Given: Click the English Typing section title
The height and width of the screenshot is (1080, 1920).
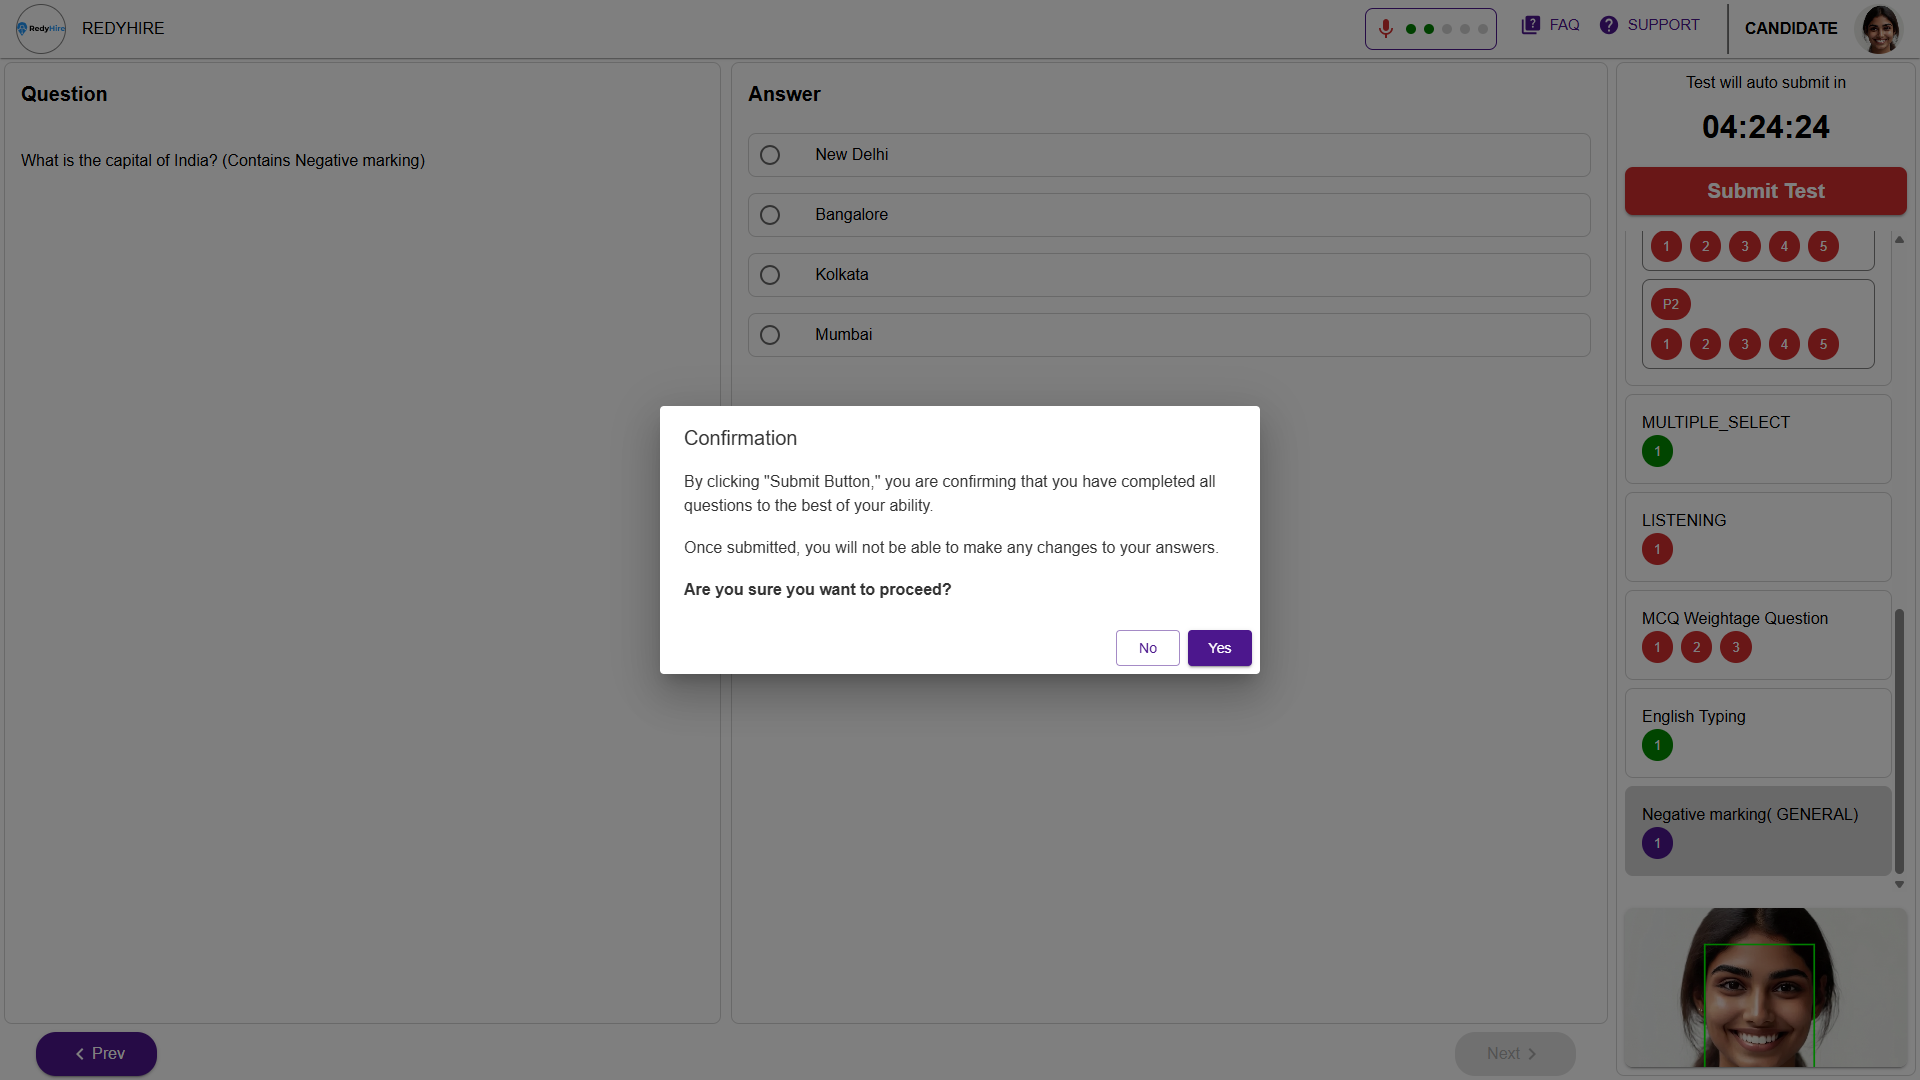Looking at the screenshot, I should (1693, 716).
